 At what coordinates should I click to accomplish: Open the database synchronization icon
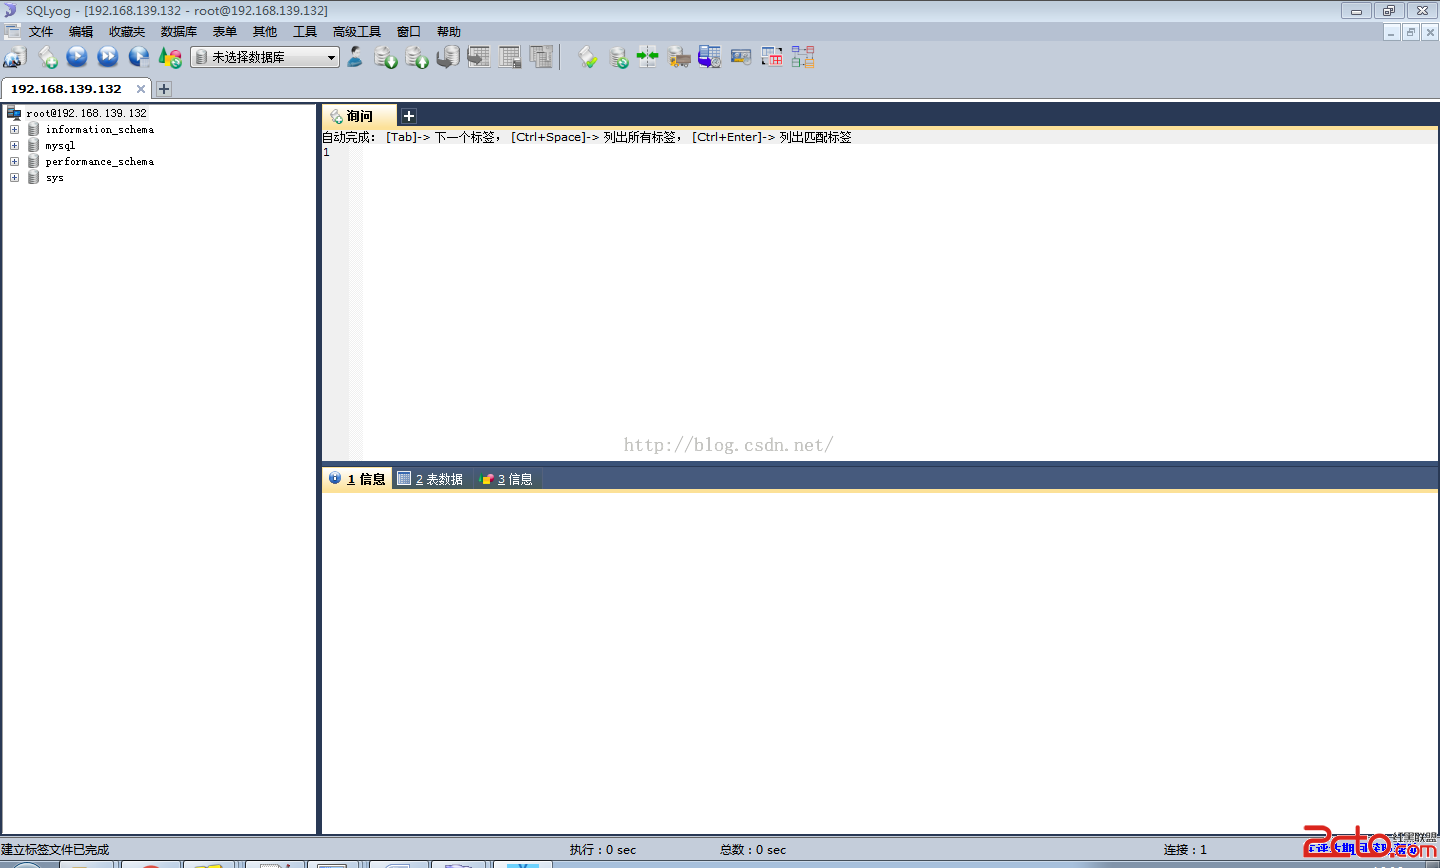(619, 57)
